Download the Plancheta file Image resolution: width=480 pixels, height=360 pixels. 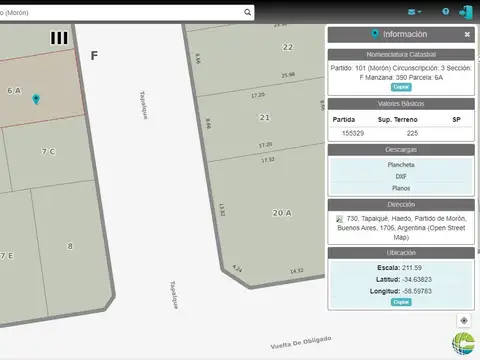point(401,165)
